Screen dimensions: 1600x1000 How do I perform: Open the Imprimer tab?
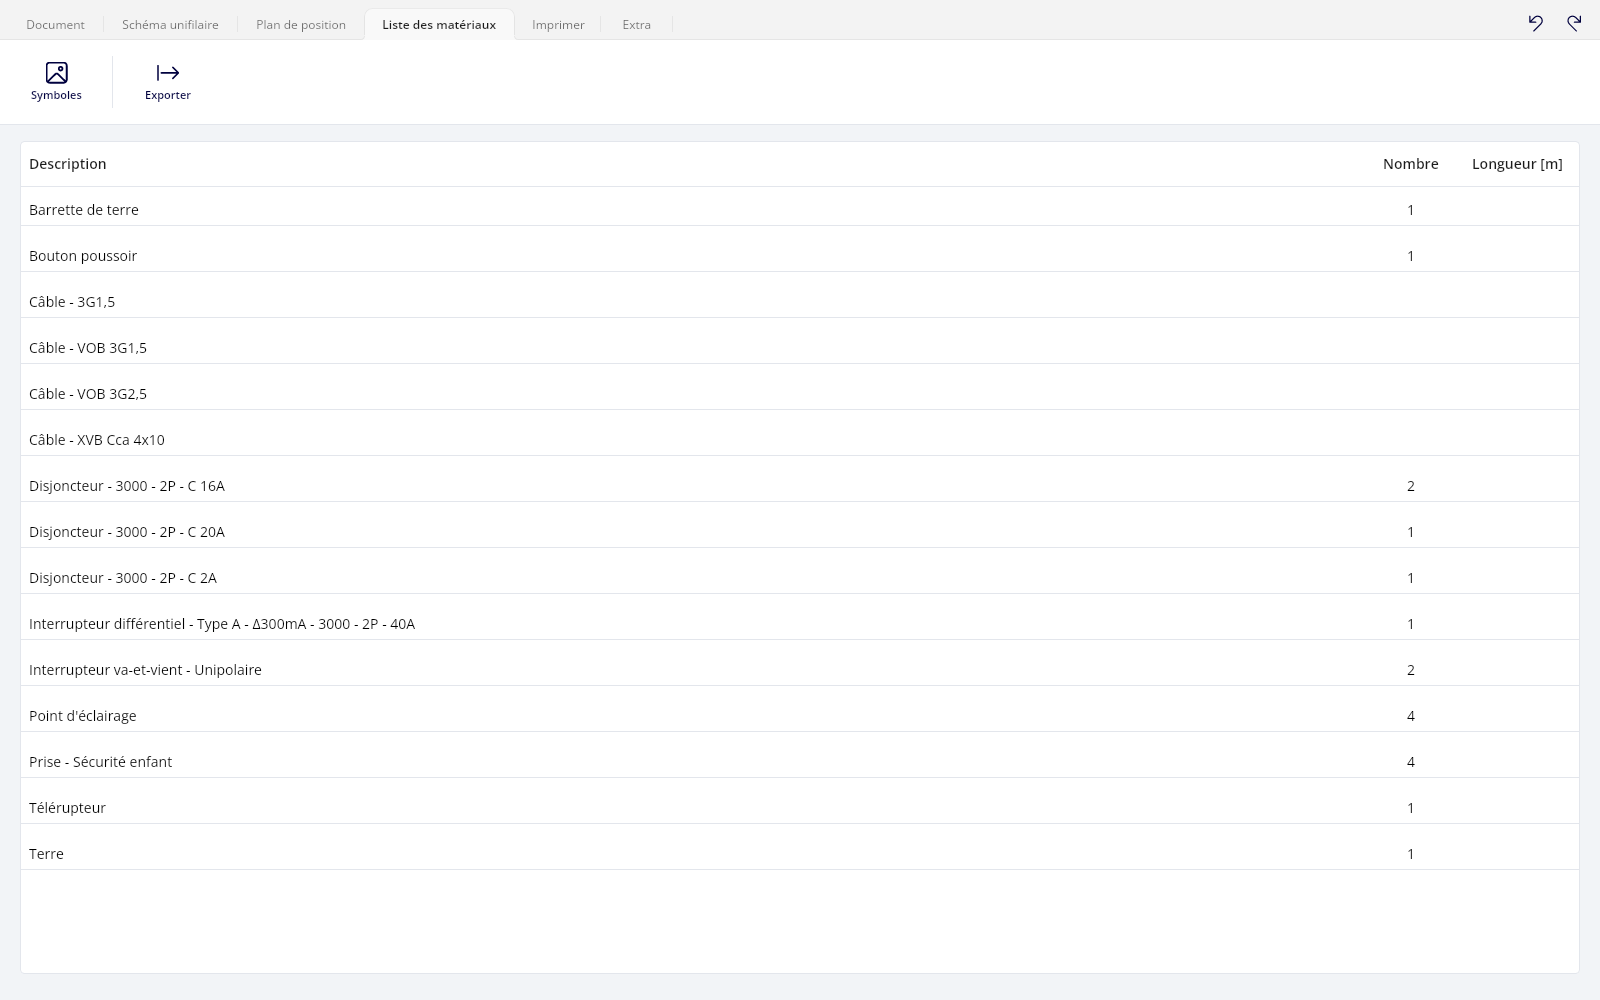point(558,25)
